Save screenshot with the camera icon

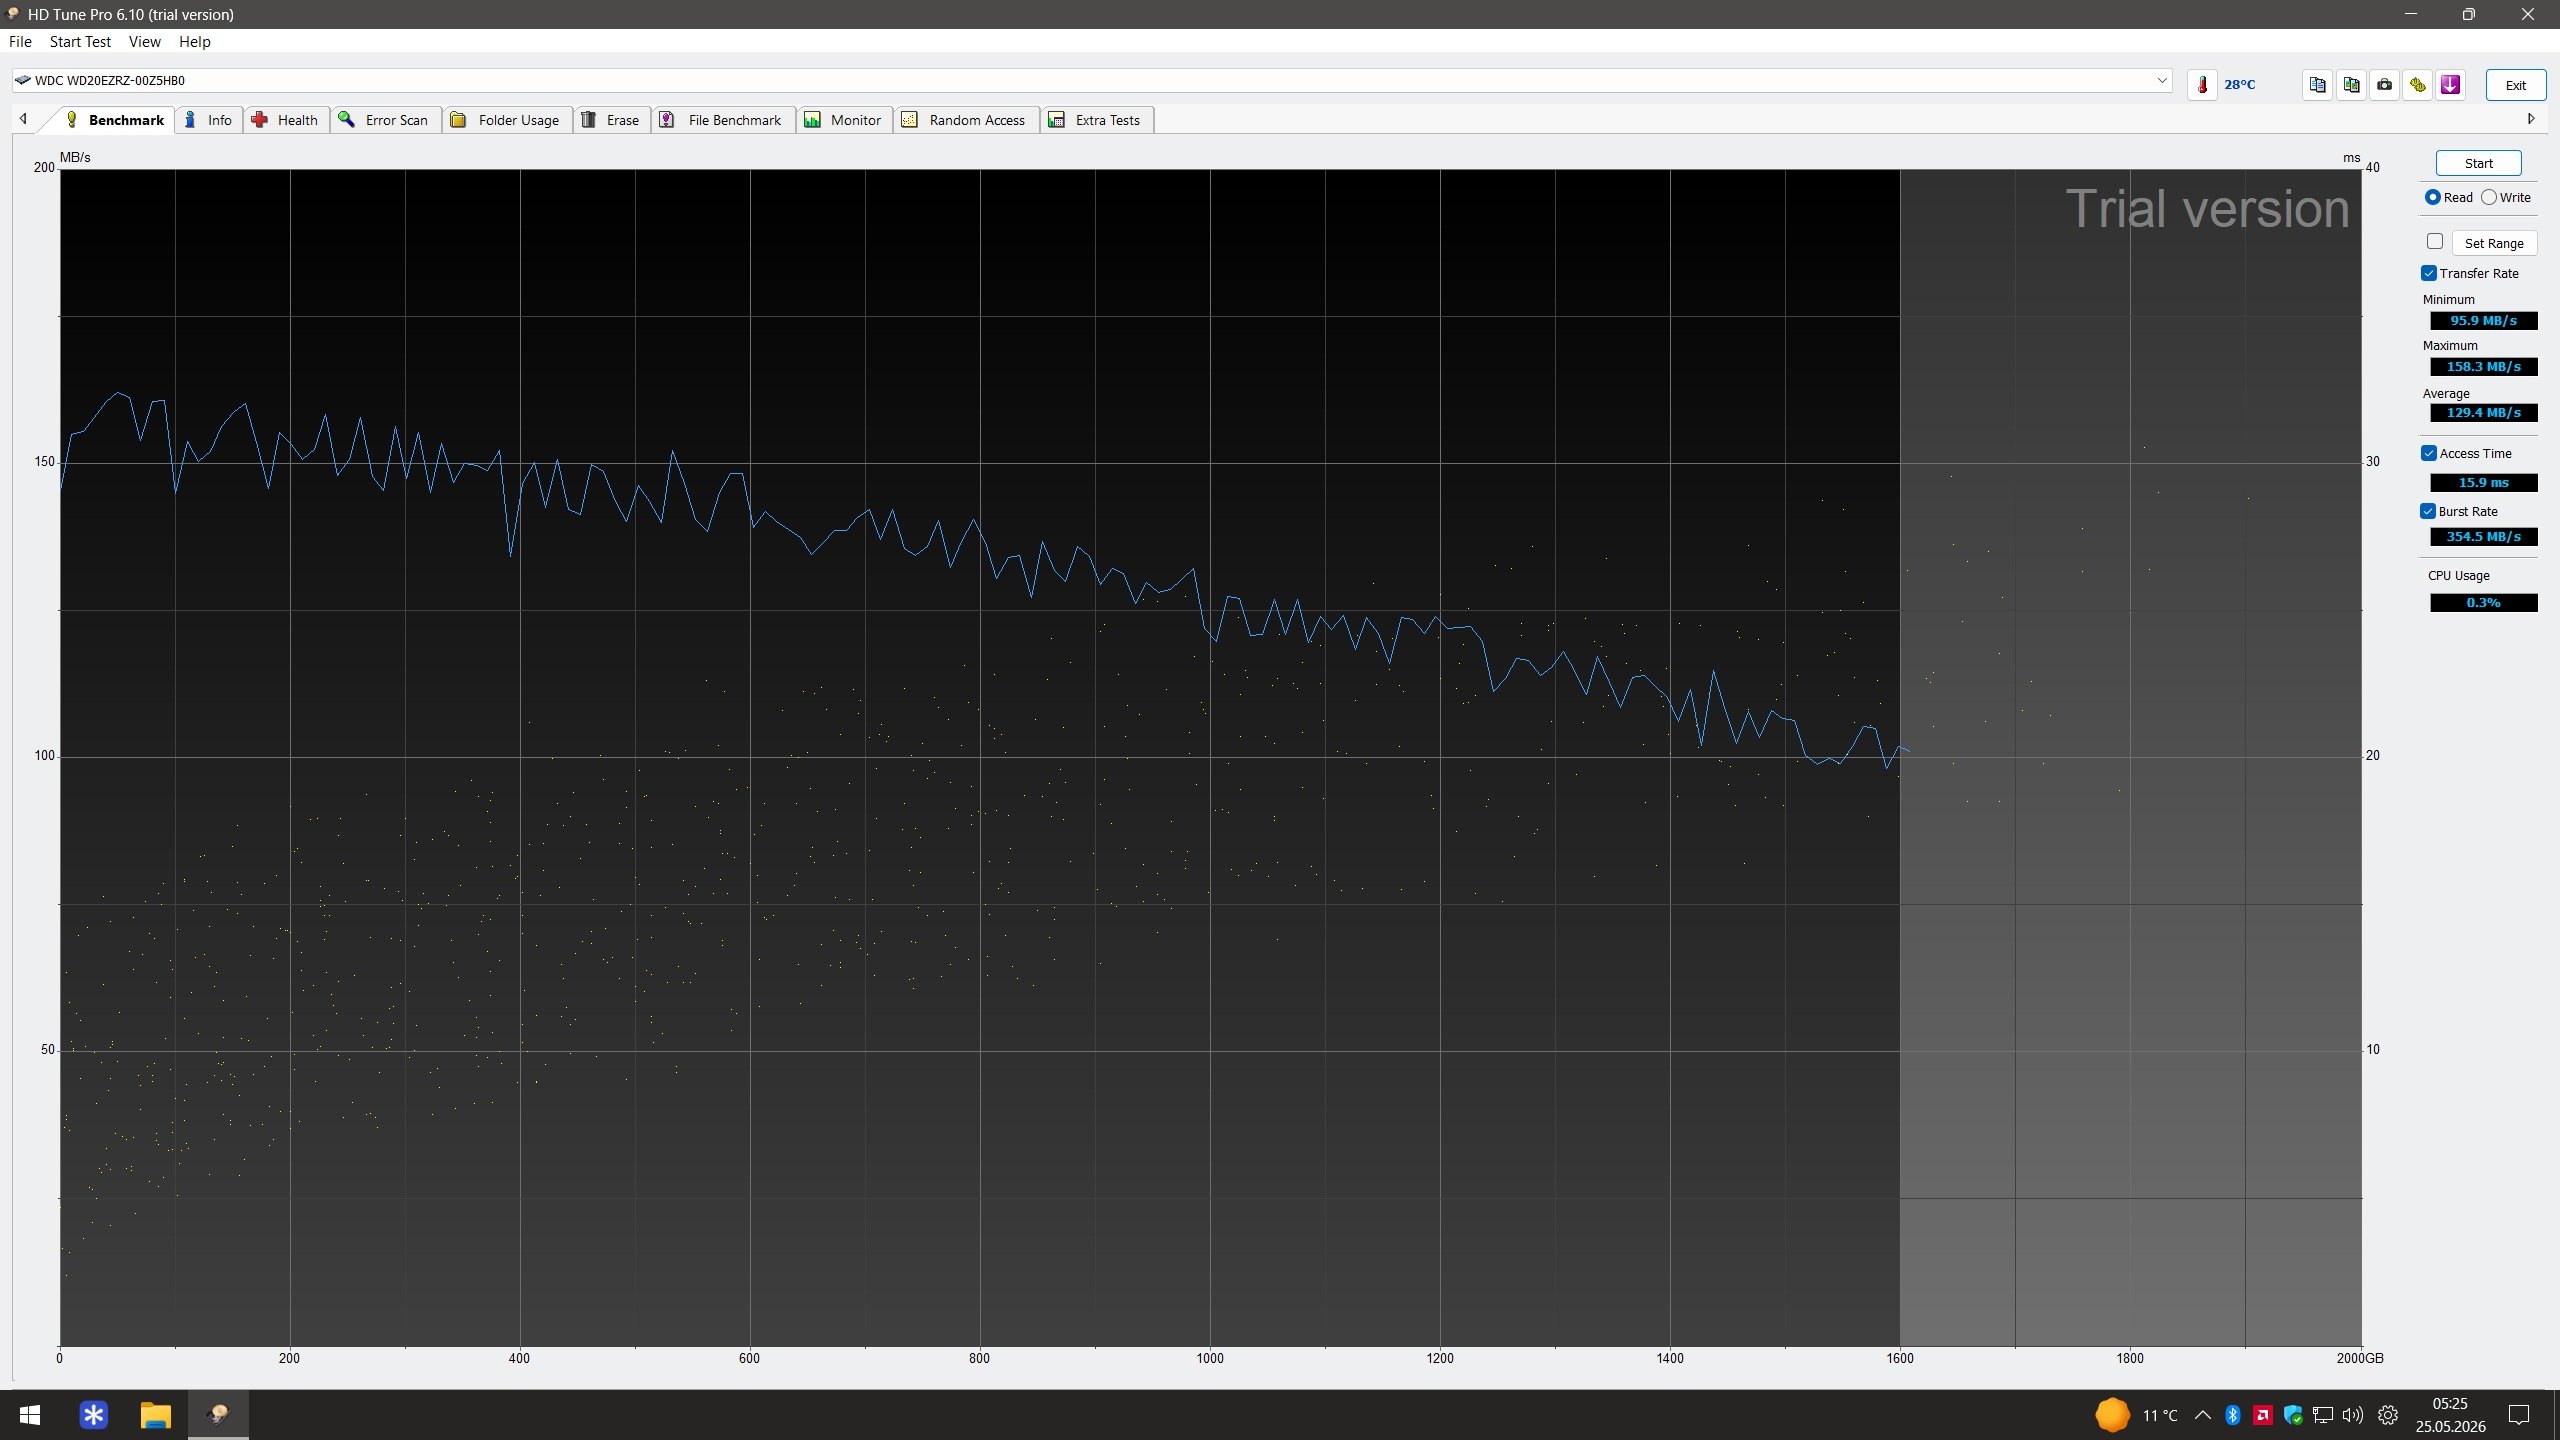click(x=2384, y=85)
